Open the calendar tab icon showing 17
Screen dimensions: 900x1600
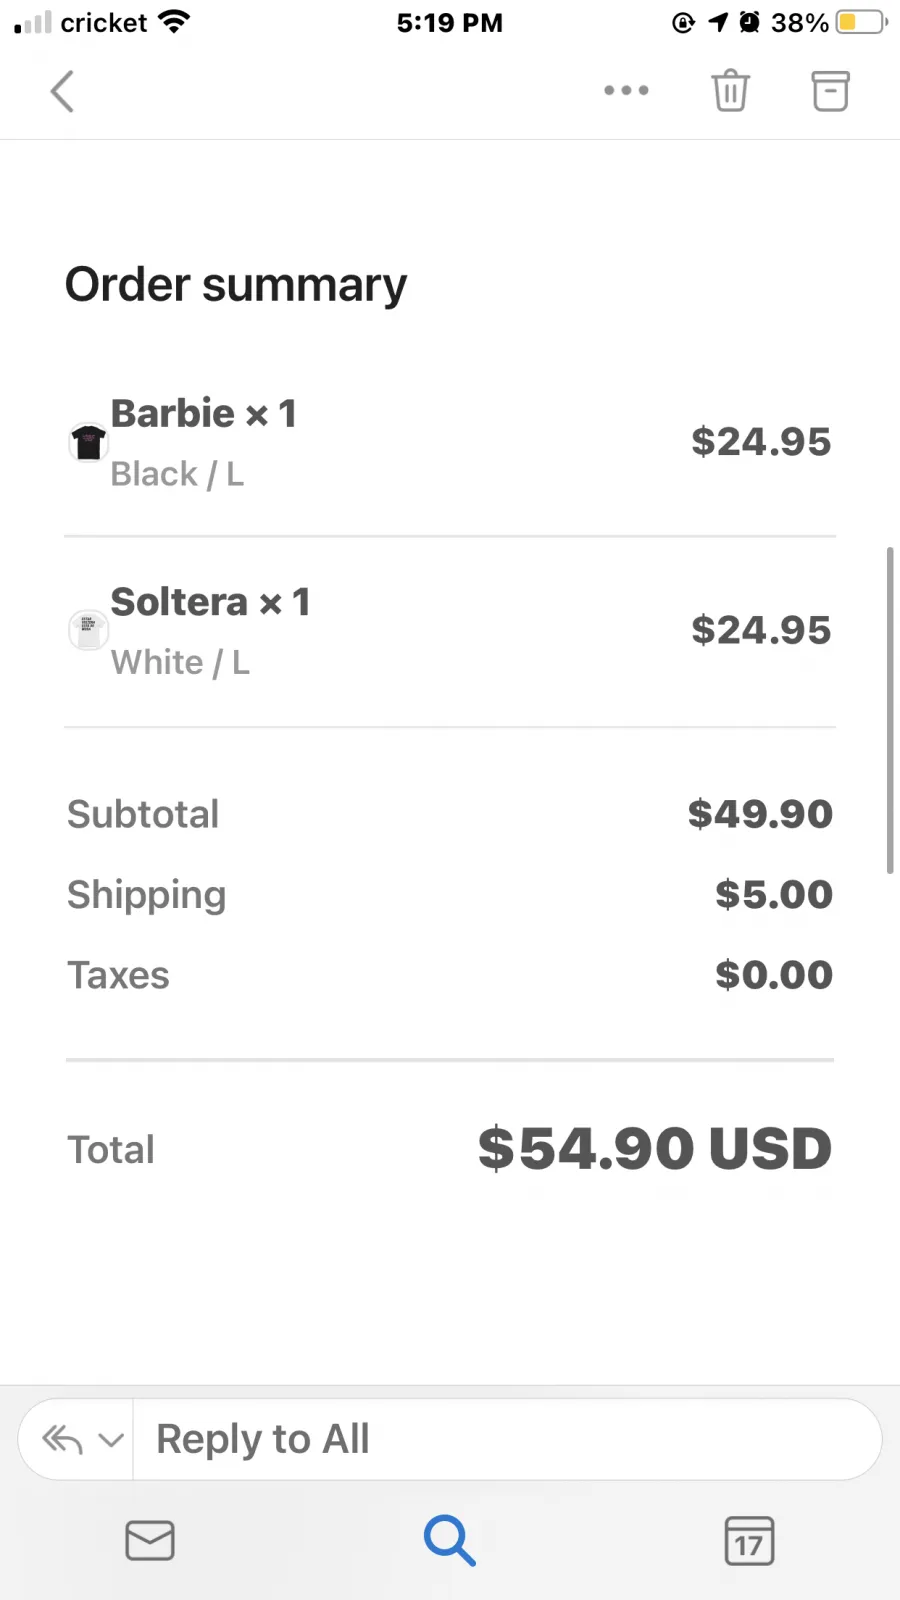click(749, 1541)
